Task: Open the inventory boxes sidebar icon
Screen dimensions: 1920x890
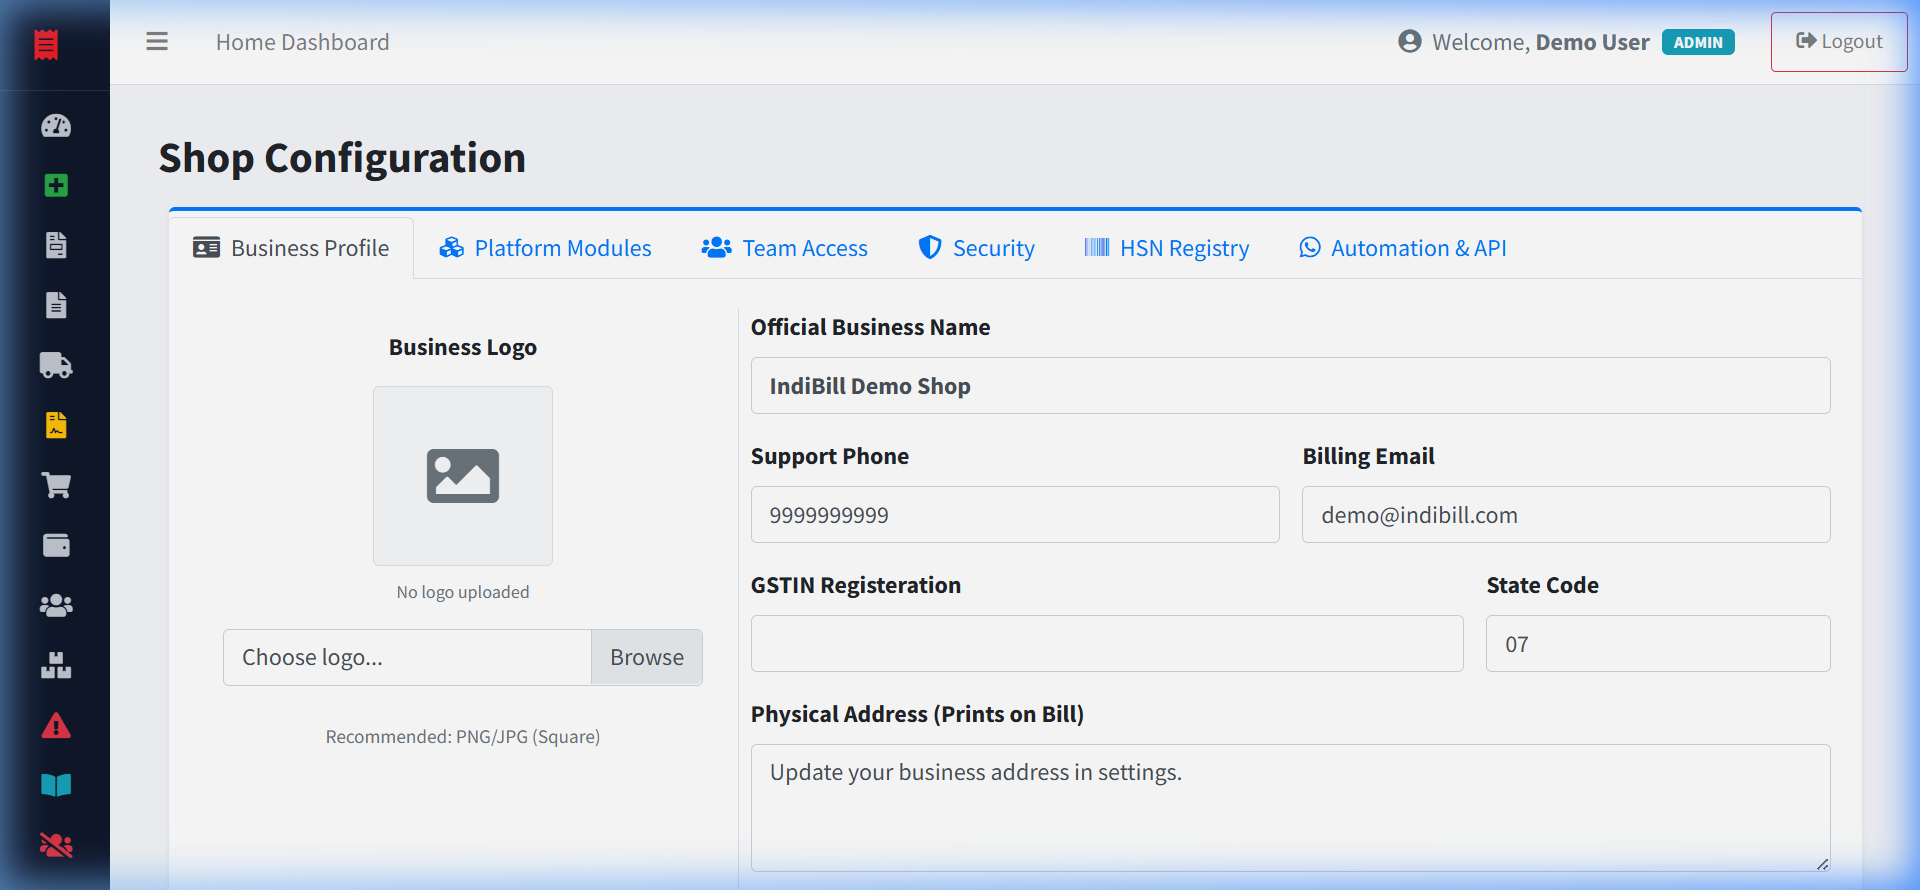Action: click(56, 665)
